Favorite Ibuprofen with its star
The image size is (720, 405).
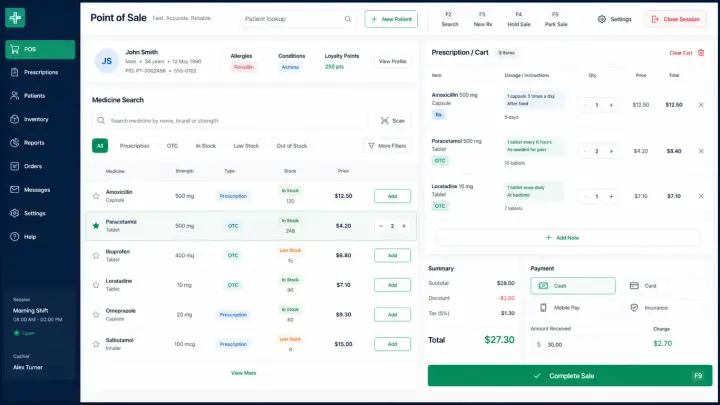[x=96, y=255]
